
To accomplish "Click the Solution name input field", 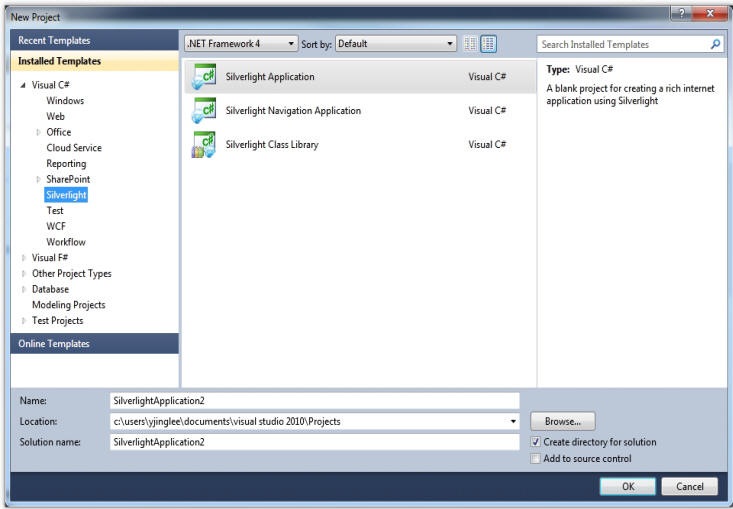I will [315, 442].
